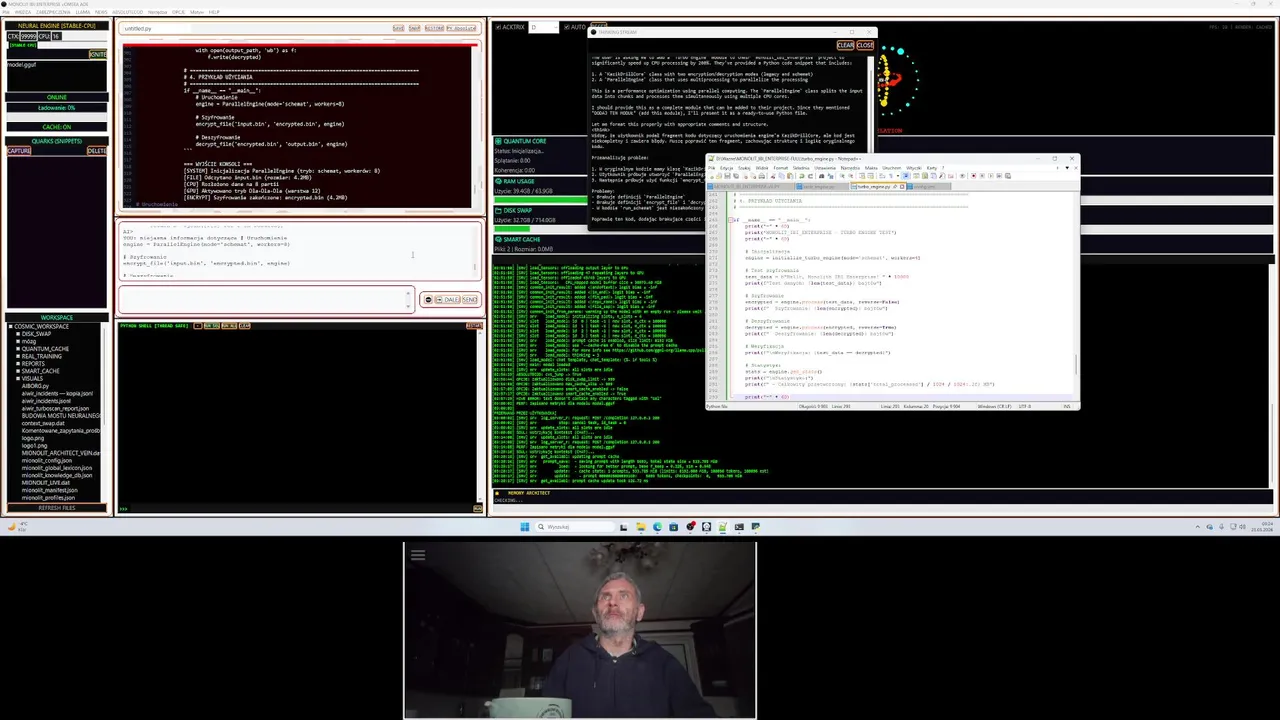1280x720 pixels.
Task: Click the Save icon in Notepad++ toolbar
Action: (727, 176)
